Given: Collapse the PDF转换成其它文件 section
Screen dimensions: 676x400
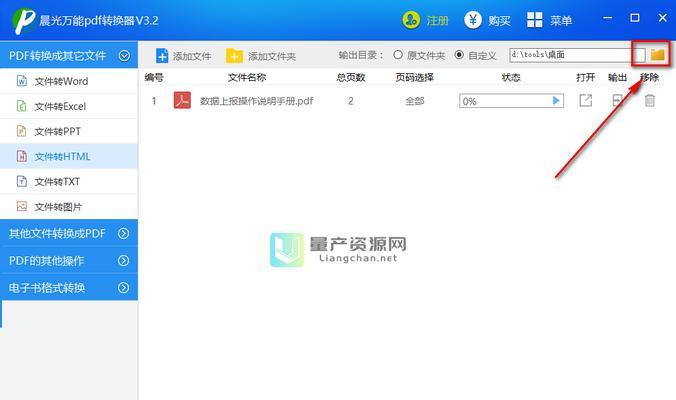Looking at the screenshot, I should [69, 56].
